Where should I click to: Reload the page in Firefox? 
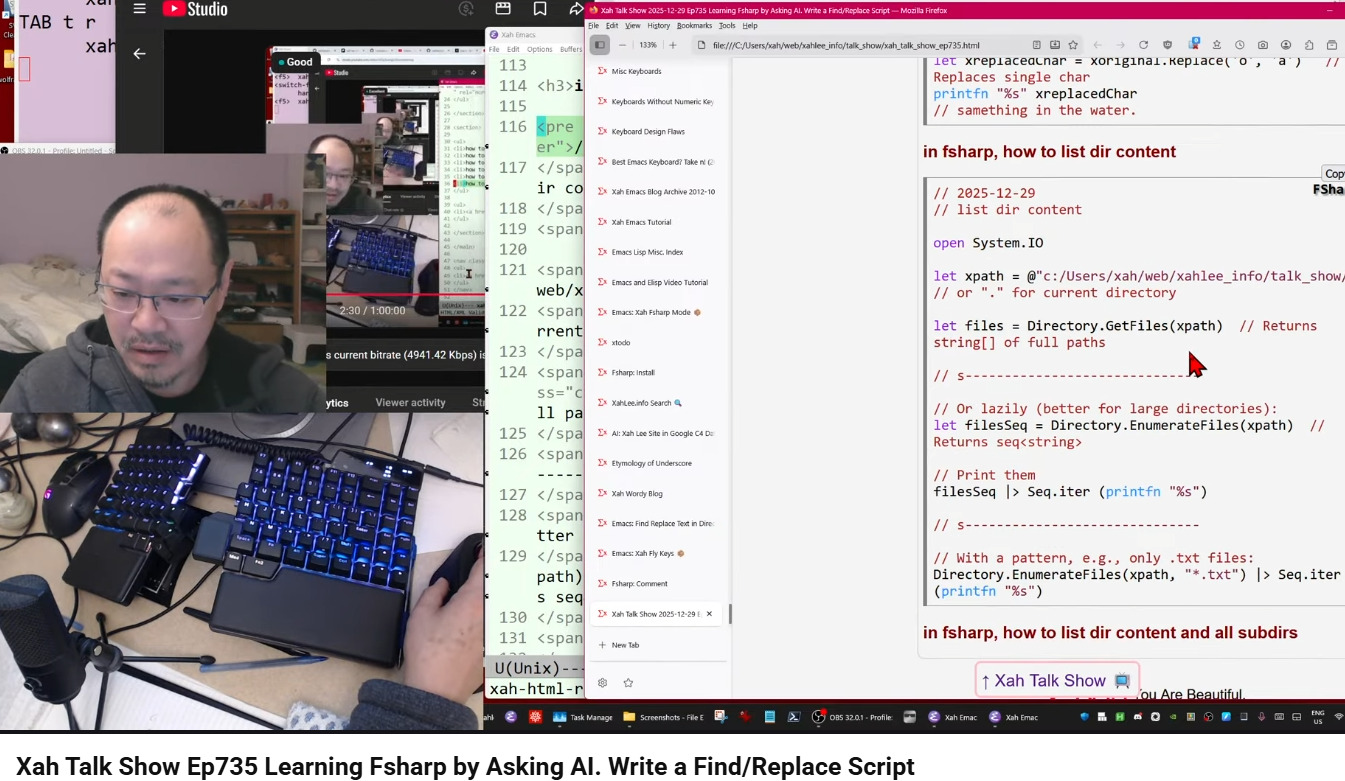tap(1143, 45)
